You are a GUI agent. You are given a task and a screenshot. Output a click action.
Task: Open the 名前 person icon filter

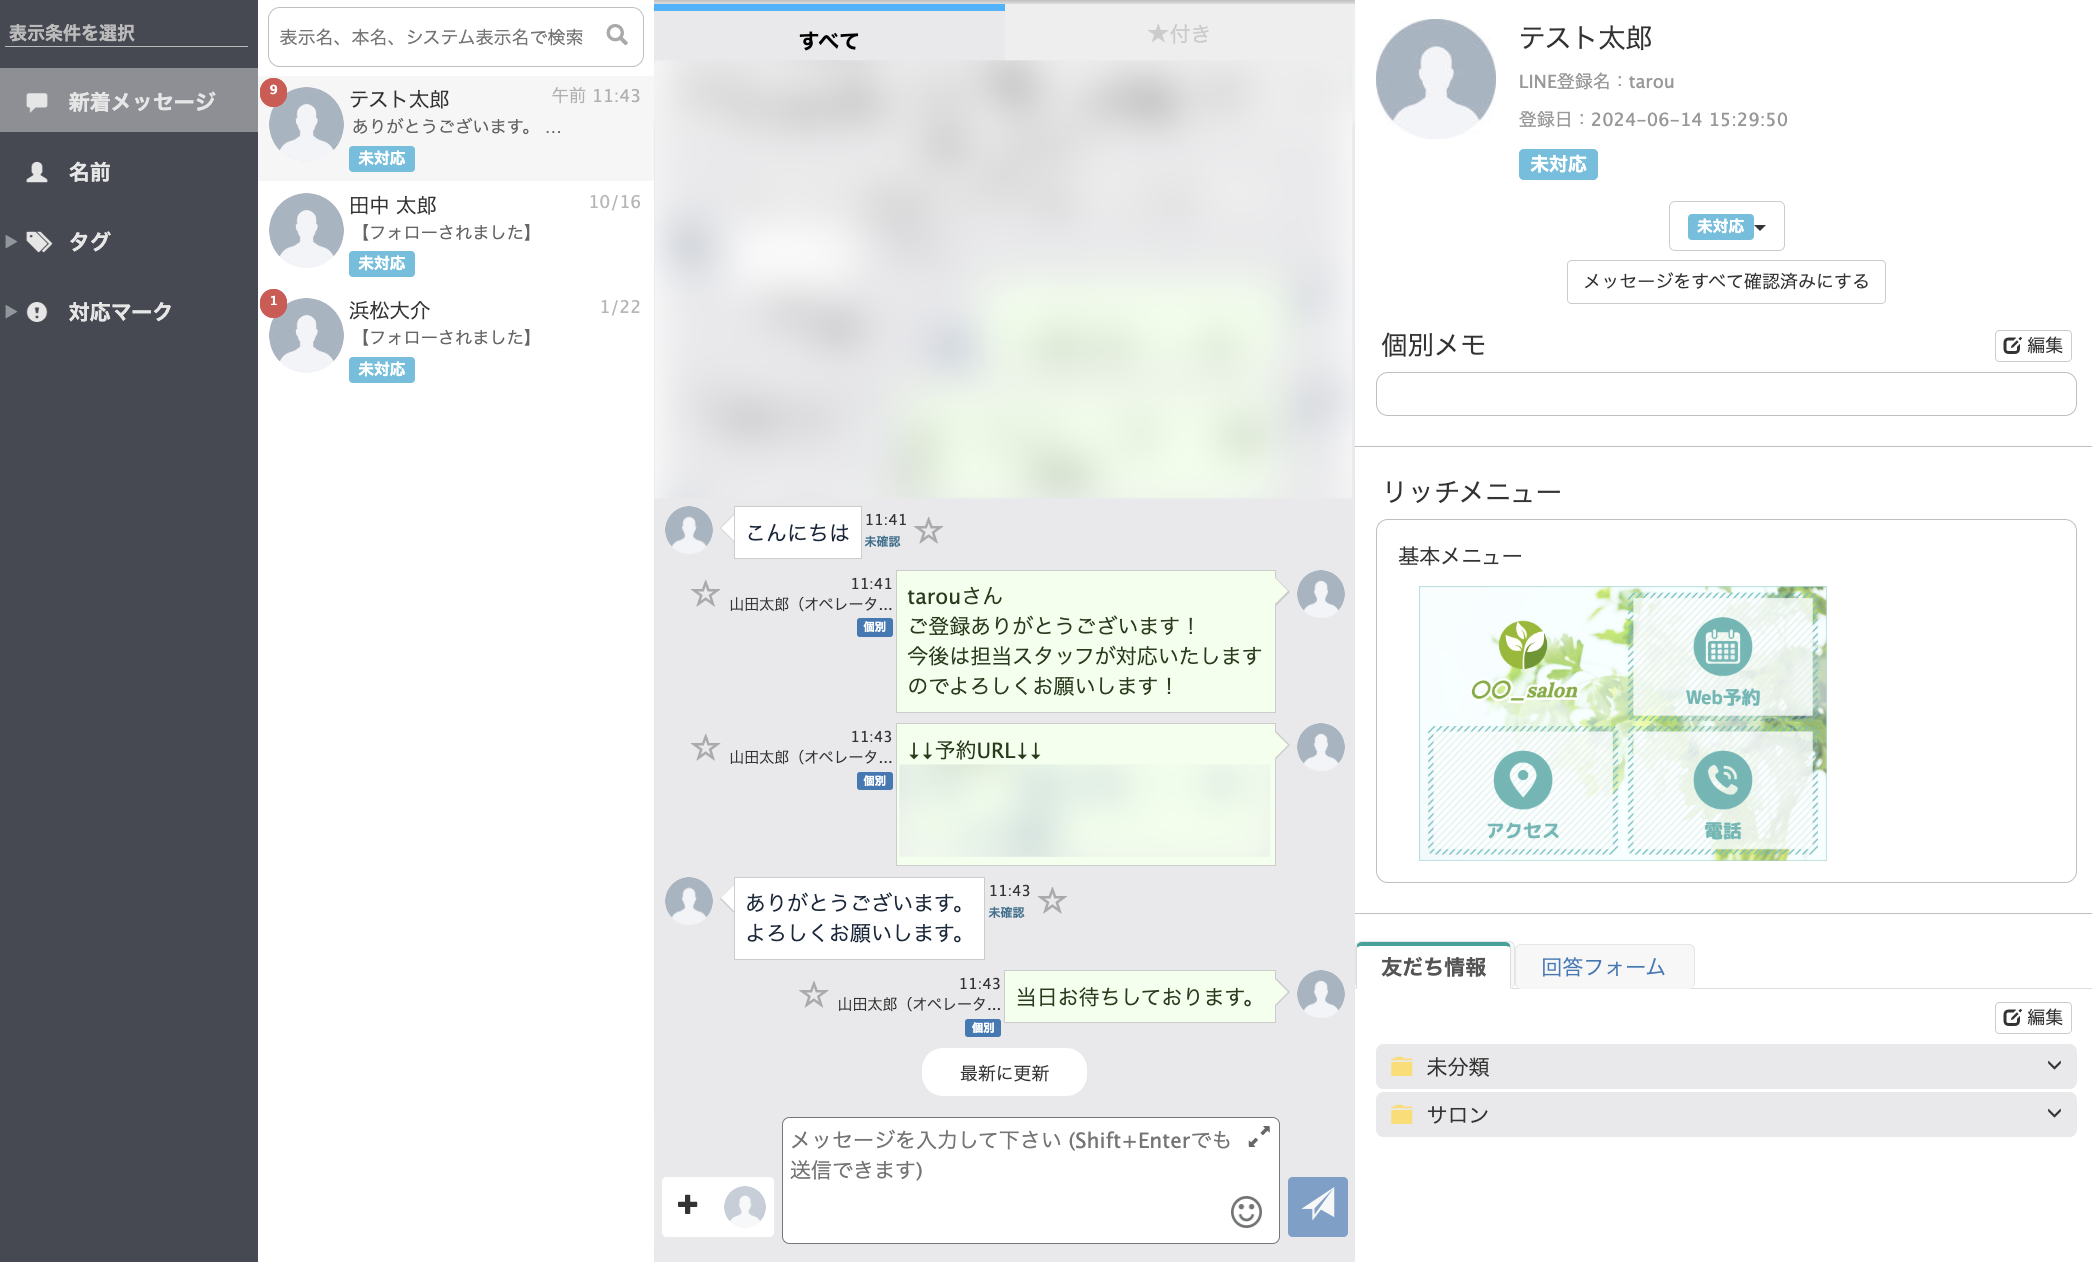(37, 172)
